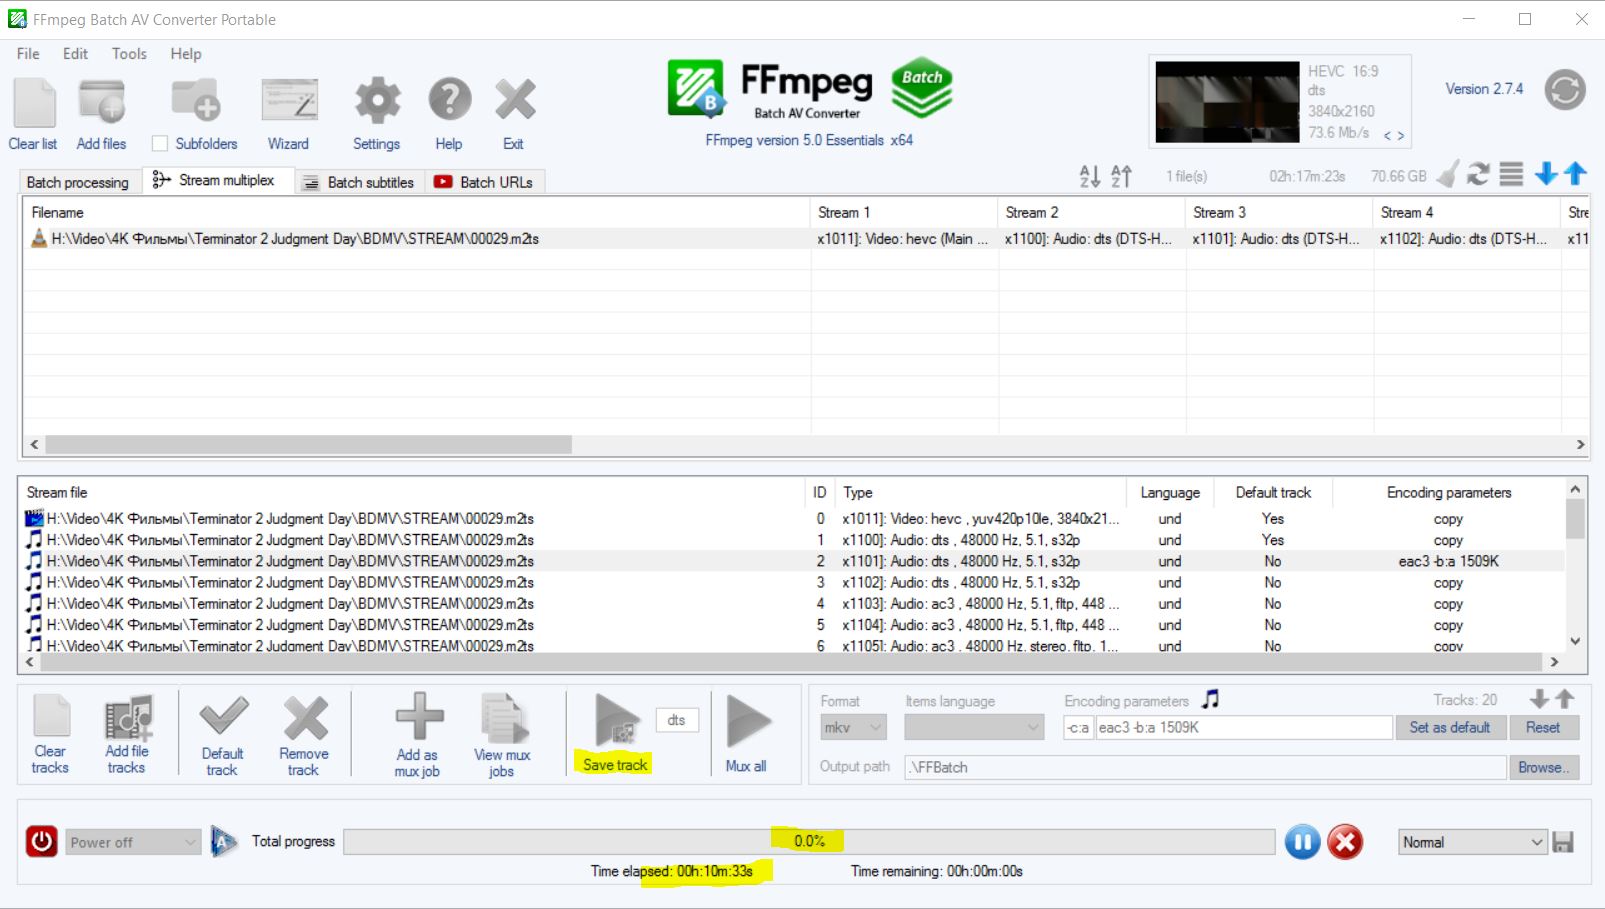The height and width of the screenshot is (909, 1605).
Task: Start muxing with Mux all
Action: pyautogui.click(x=747, y=723)
